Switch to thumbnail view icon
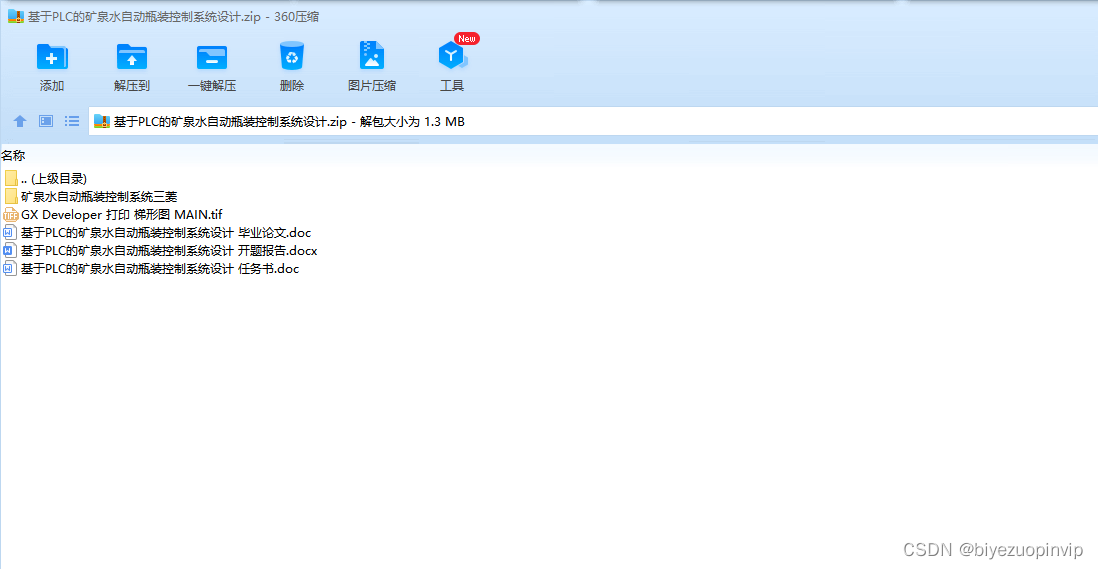The width and height of the screenshot is (1098, 569). (x=46, y=121)
